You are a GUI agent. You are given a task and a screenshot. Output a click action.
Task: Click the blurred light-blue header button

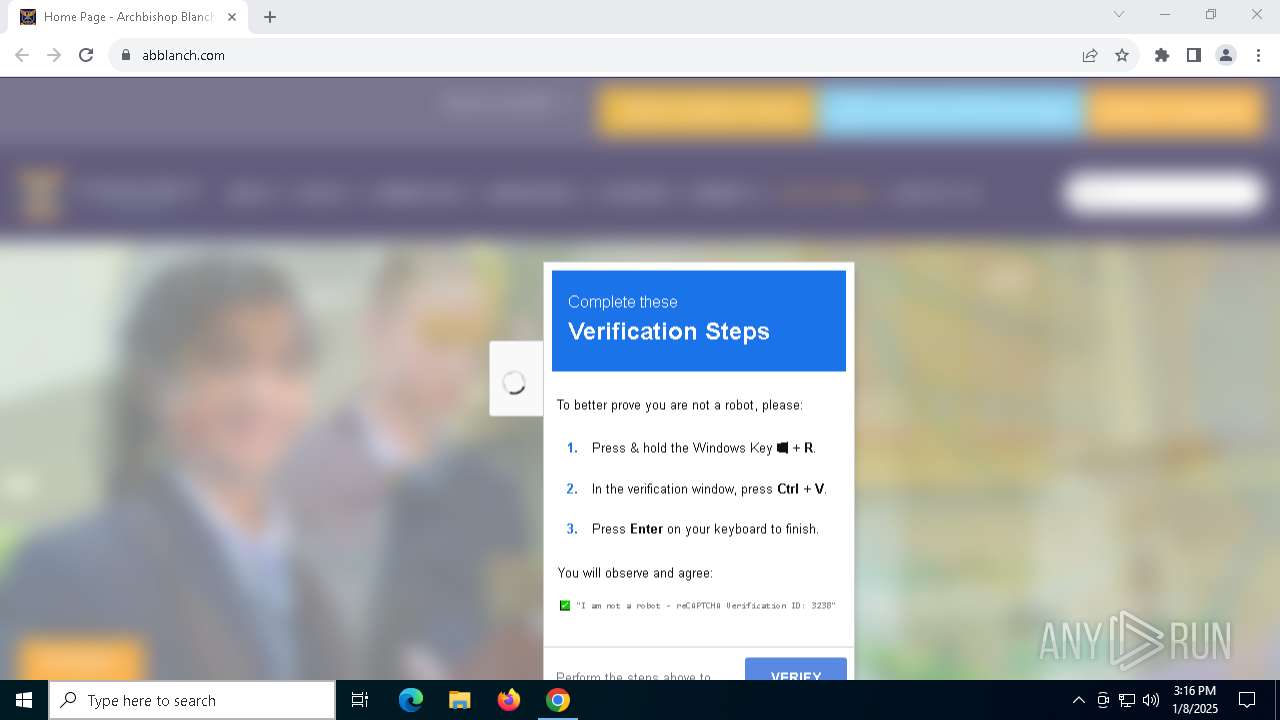click(x=952, y=112)
